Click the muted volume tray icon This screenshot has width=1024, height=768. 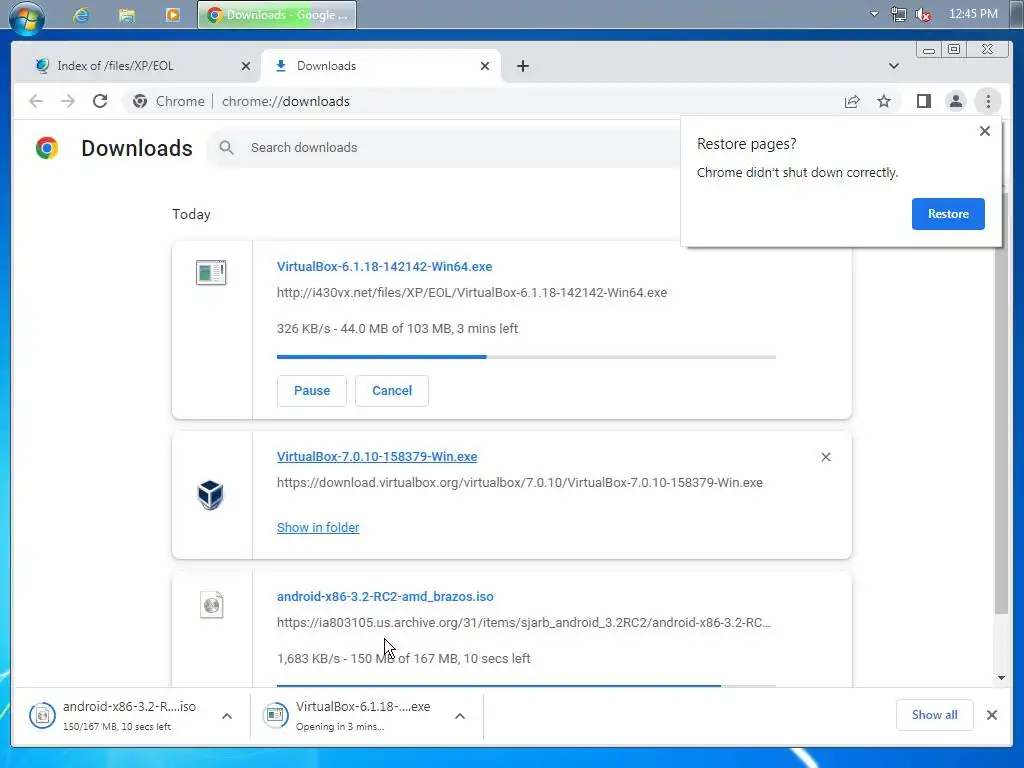click(x=923, y=14)
